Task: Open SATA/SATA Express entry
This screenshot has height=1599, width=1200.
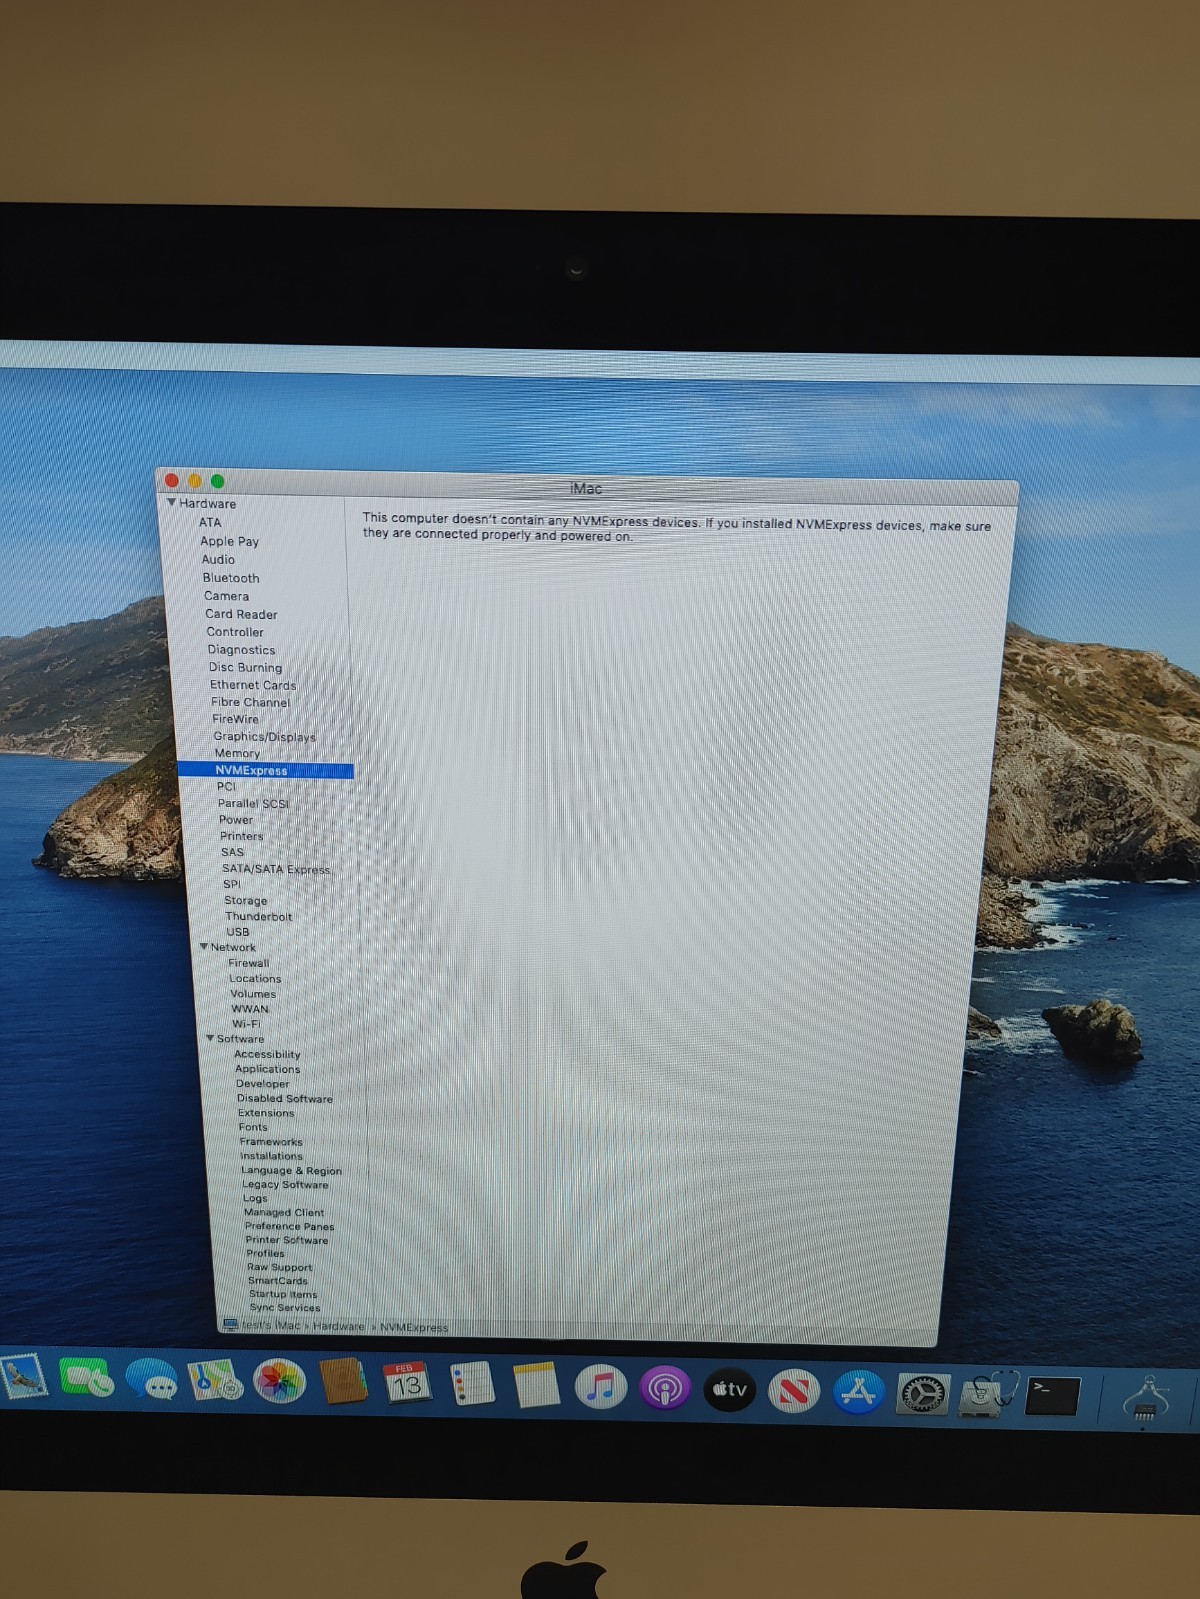Action: [276, 869]
